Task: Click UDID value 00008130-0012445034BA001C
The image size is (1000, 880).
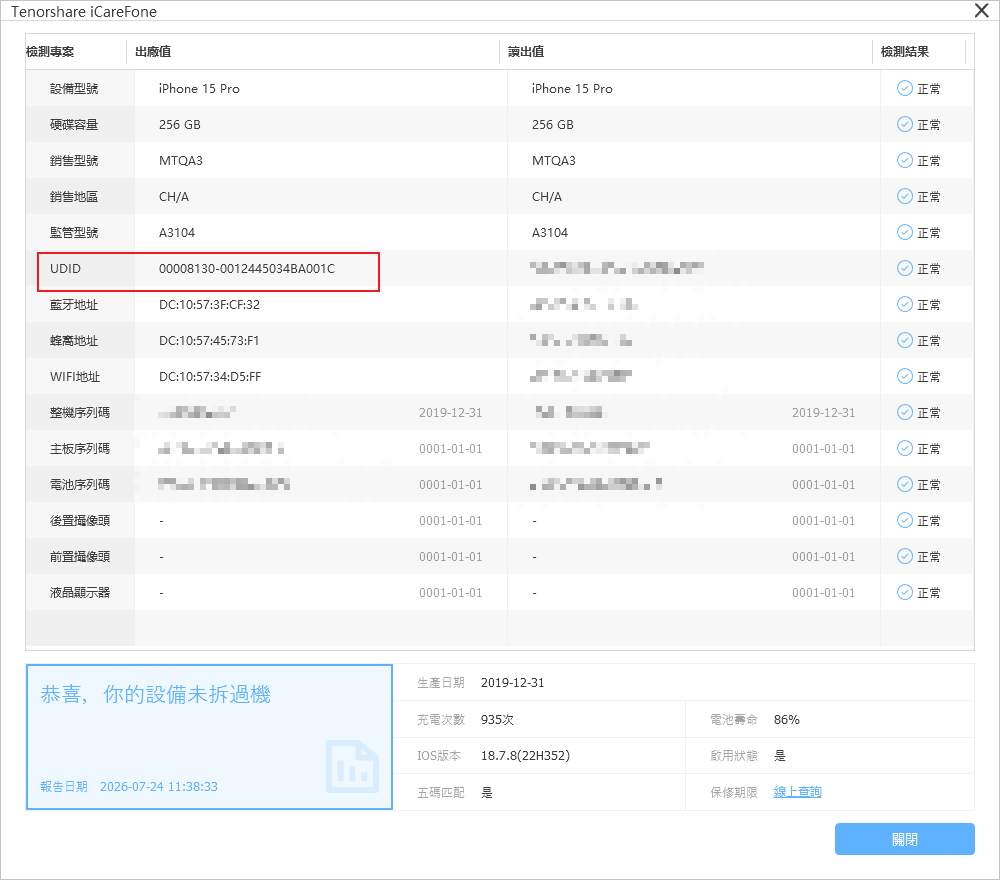Action: (x=247, y=268)
